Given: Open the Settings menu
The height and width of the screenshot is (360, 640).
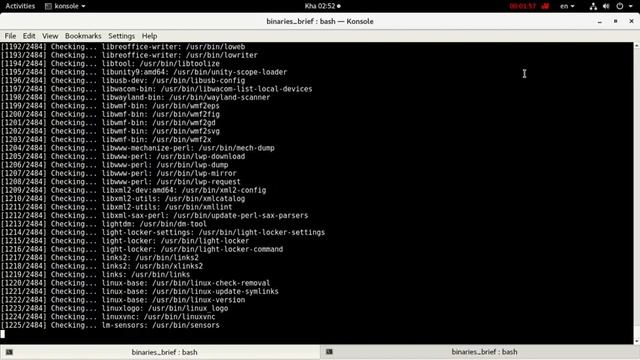Looking at the screenshot, I should tap(121, 36).
